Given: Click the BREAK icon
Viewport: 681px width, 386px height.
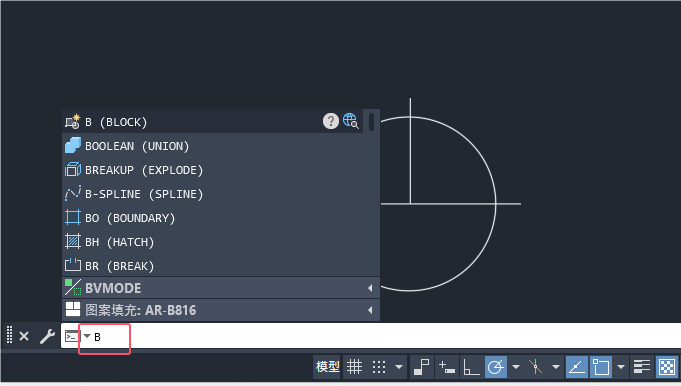Looking at the screenshot, I should [73, 264].
